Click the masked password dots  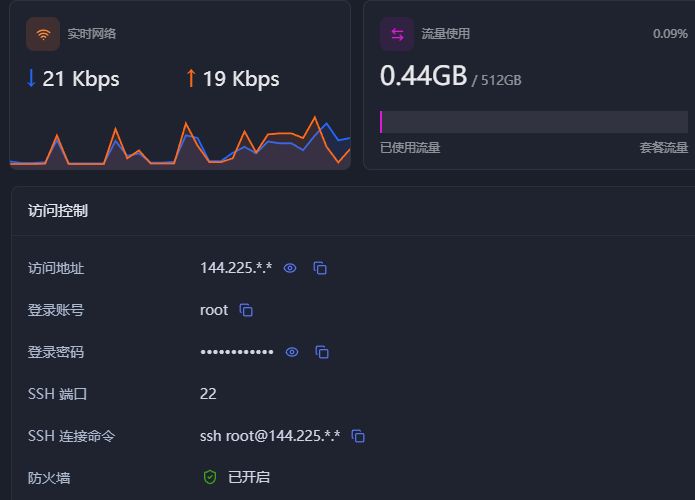[x=237, y=352]
